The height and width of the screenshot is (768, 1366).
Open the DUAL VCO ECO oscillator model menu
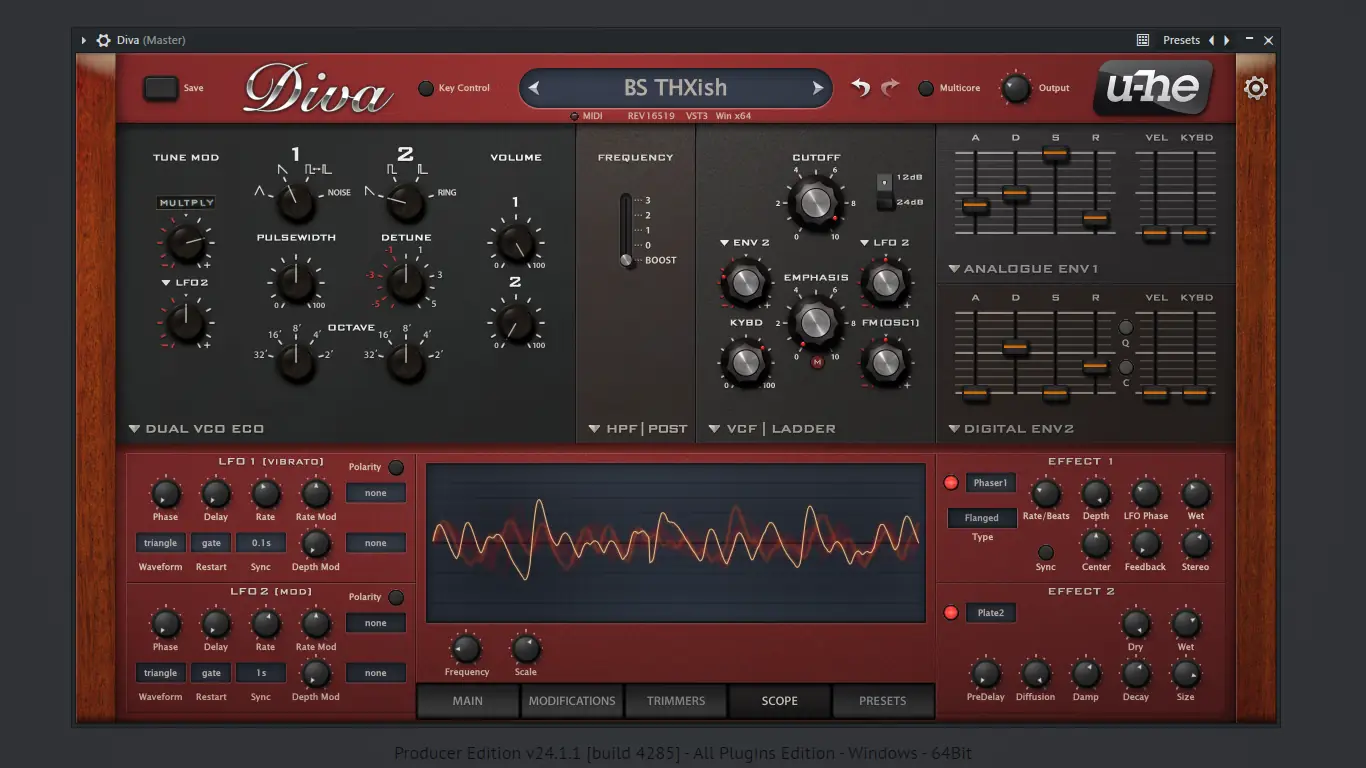[197, 429]
